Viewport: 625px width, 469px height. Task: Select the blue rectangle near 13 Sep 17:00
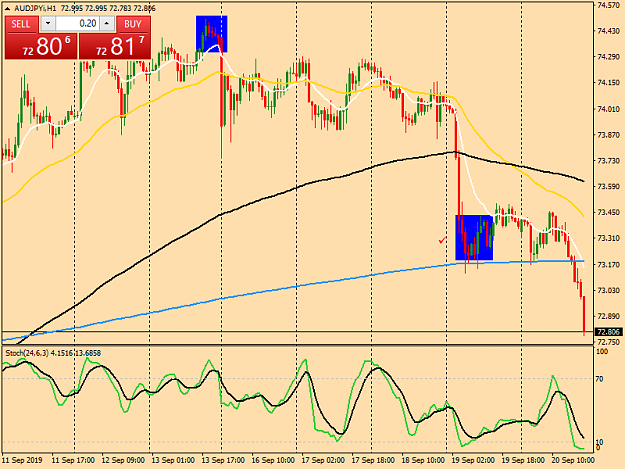pyautogui.click(x=212, y=34)
